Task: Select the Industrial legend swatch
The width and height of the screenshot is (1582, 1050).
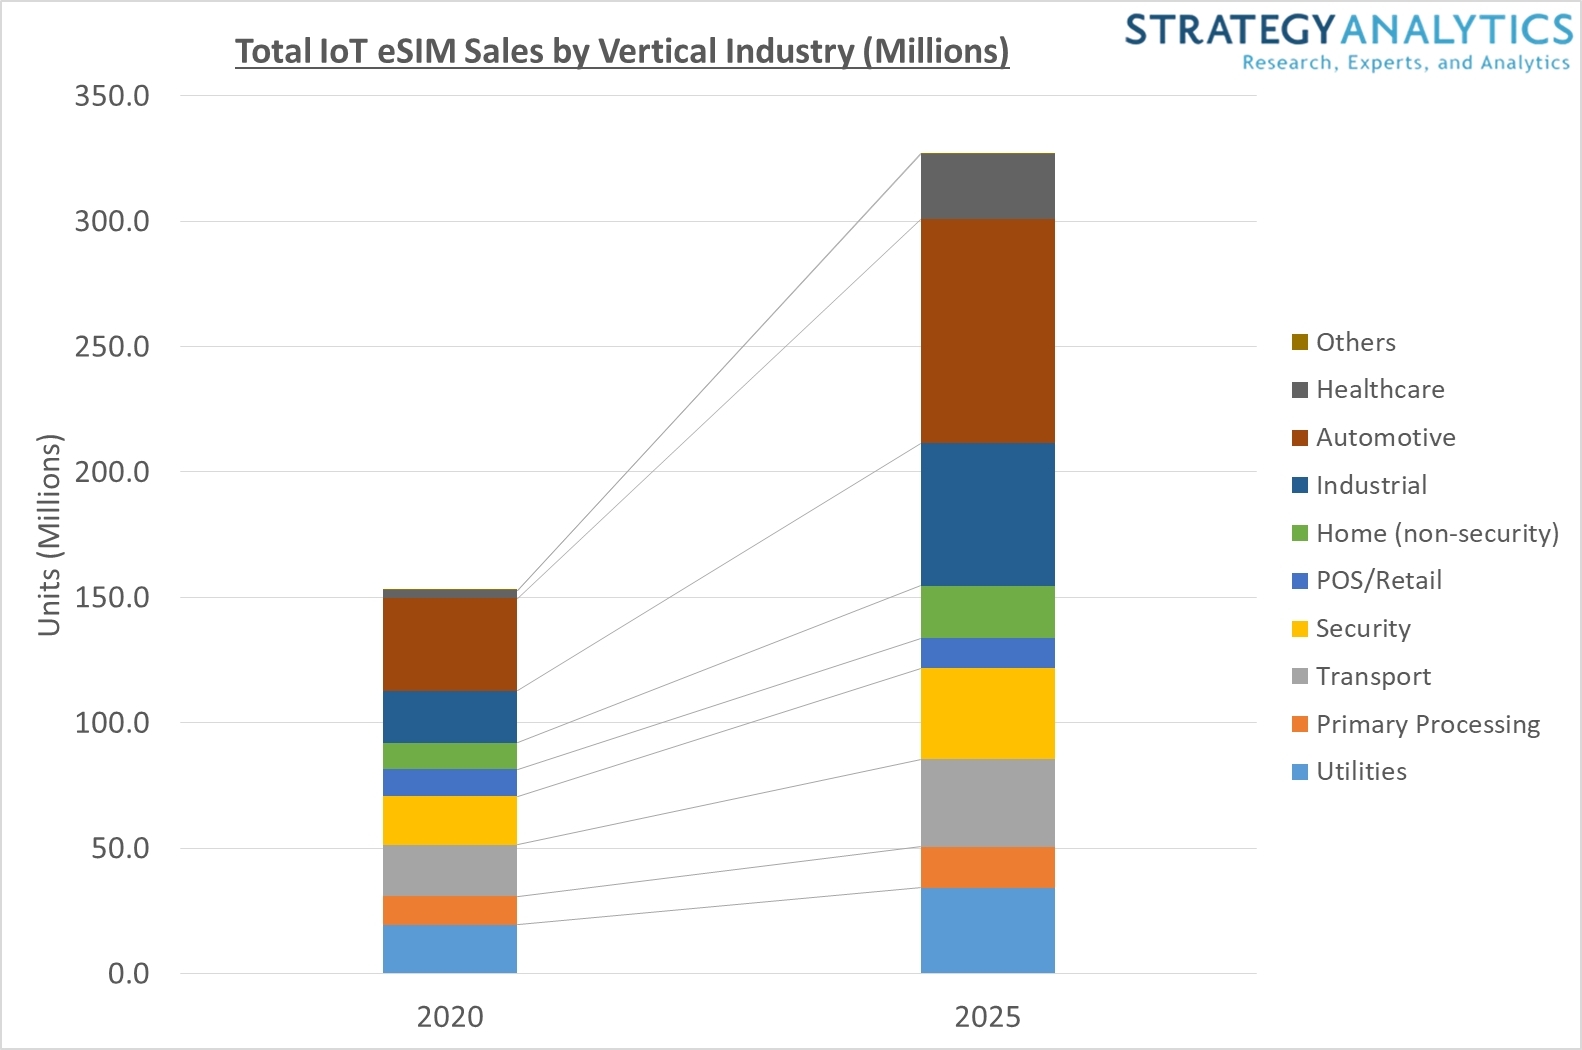Action: point(1300,486)
